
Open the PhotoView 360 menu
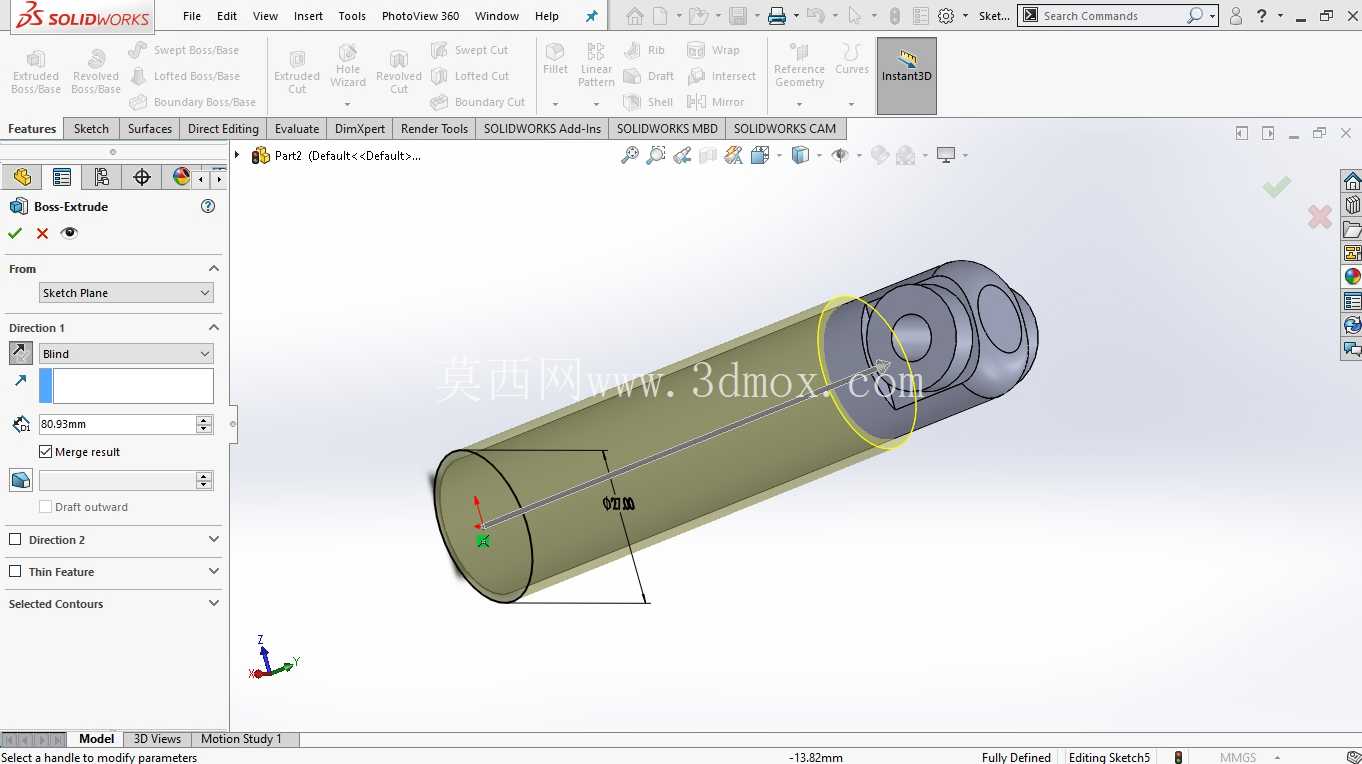pyautogui.click(x=421, y=16)
